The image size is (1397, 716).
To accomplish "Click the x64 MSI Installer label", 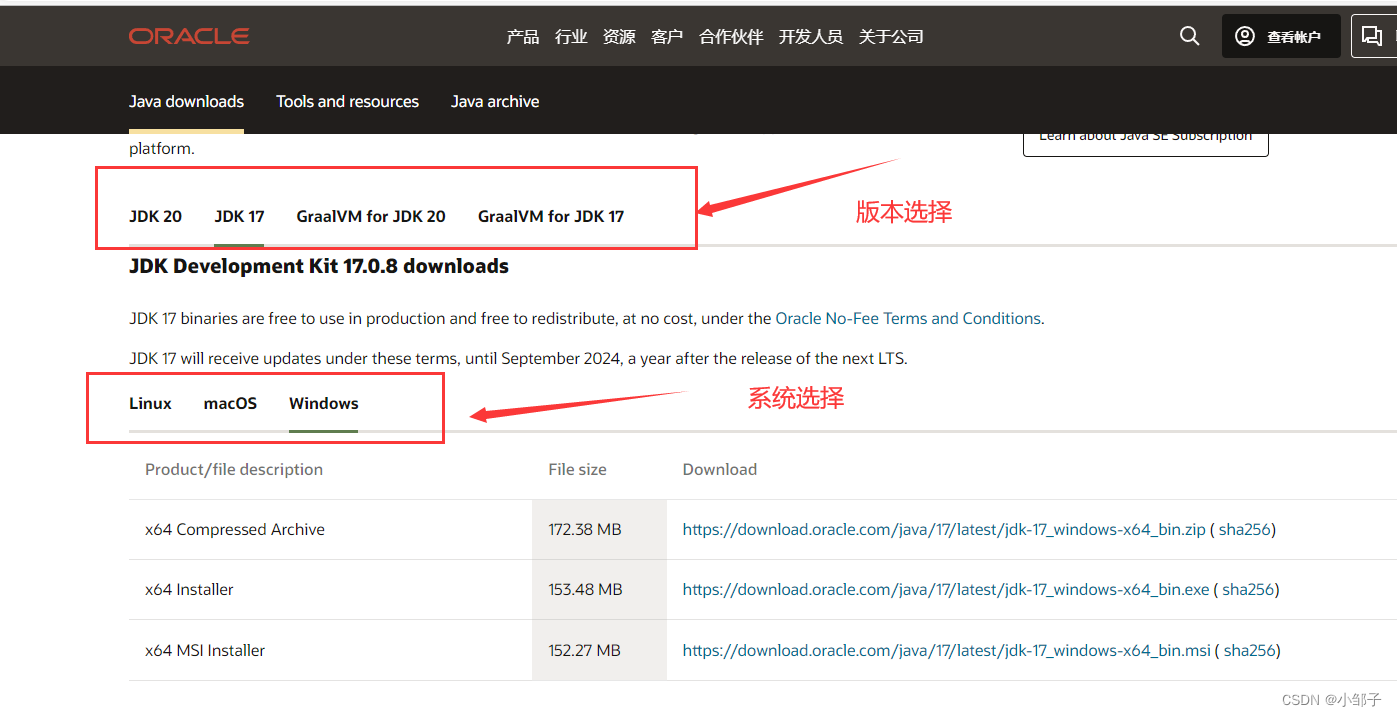I will tap(205, 650).
